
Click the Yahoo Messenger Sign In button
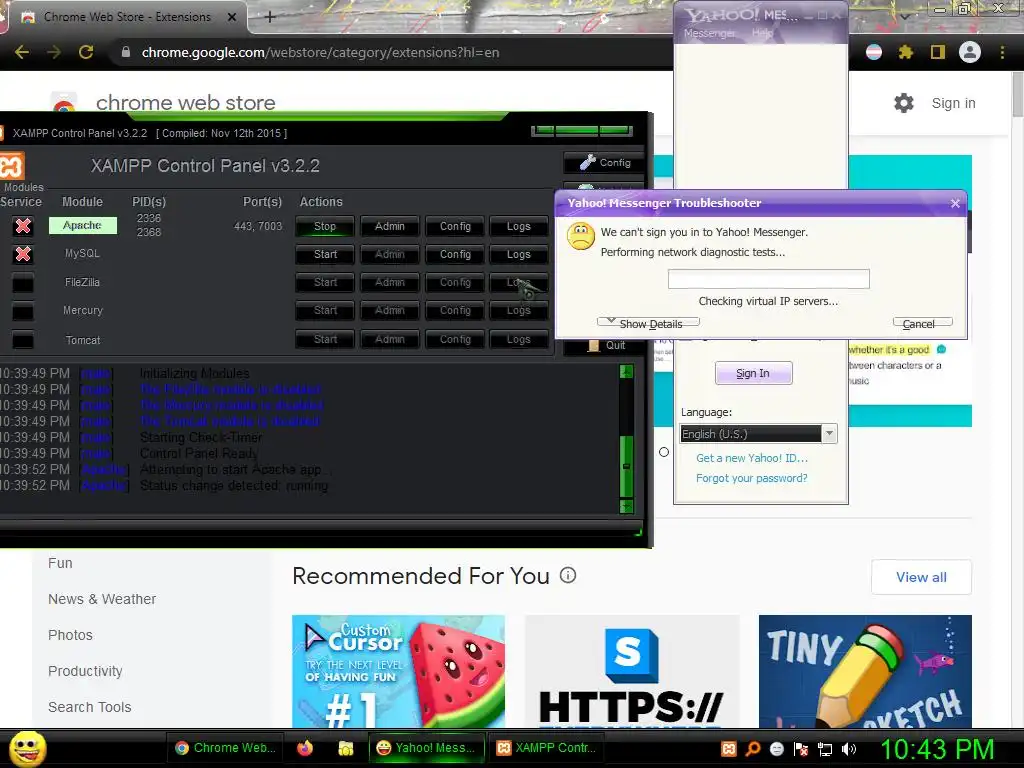pos(754,373)
